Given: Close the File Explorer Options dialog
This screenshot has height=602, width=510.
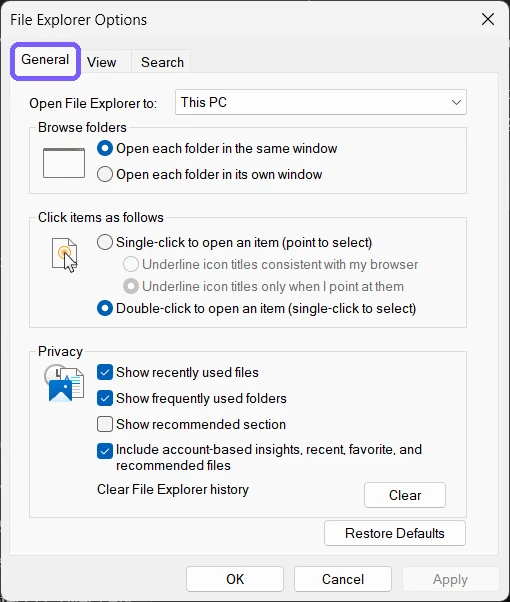Looking at the screenshot, I should point(488,19).
